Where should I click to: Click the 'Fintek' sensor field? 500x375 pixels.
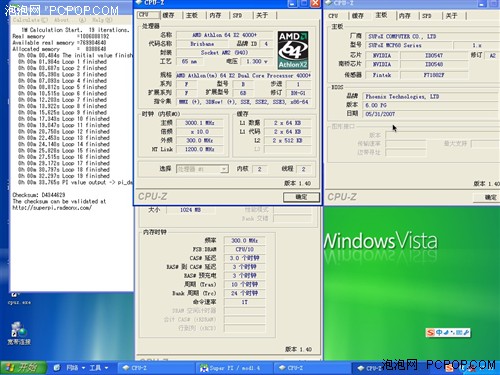[x=382, y=75]
